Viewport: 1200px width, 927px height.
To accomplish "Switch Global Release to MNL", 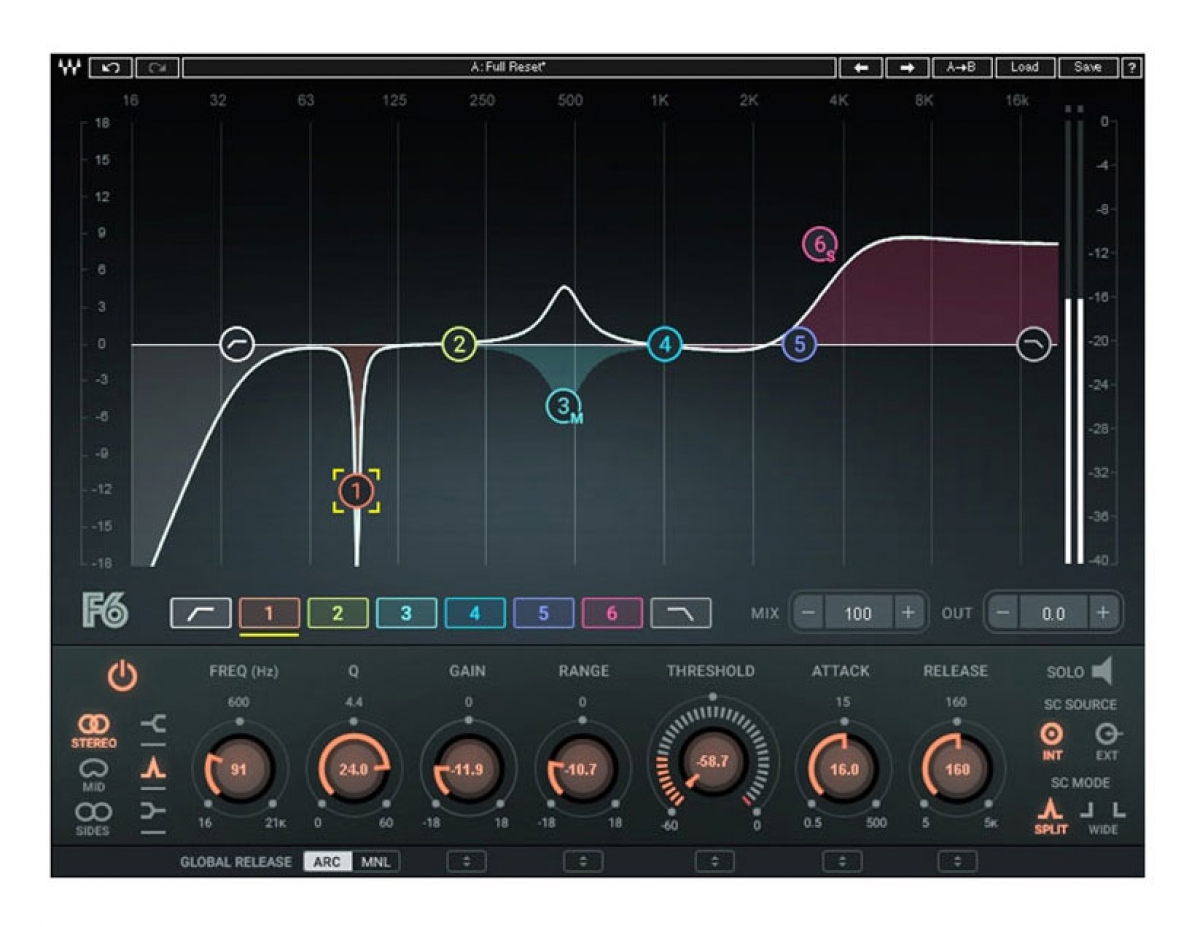I will [376, 862].
